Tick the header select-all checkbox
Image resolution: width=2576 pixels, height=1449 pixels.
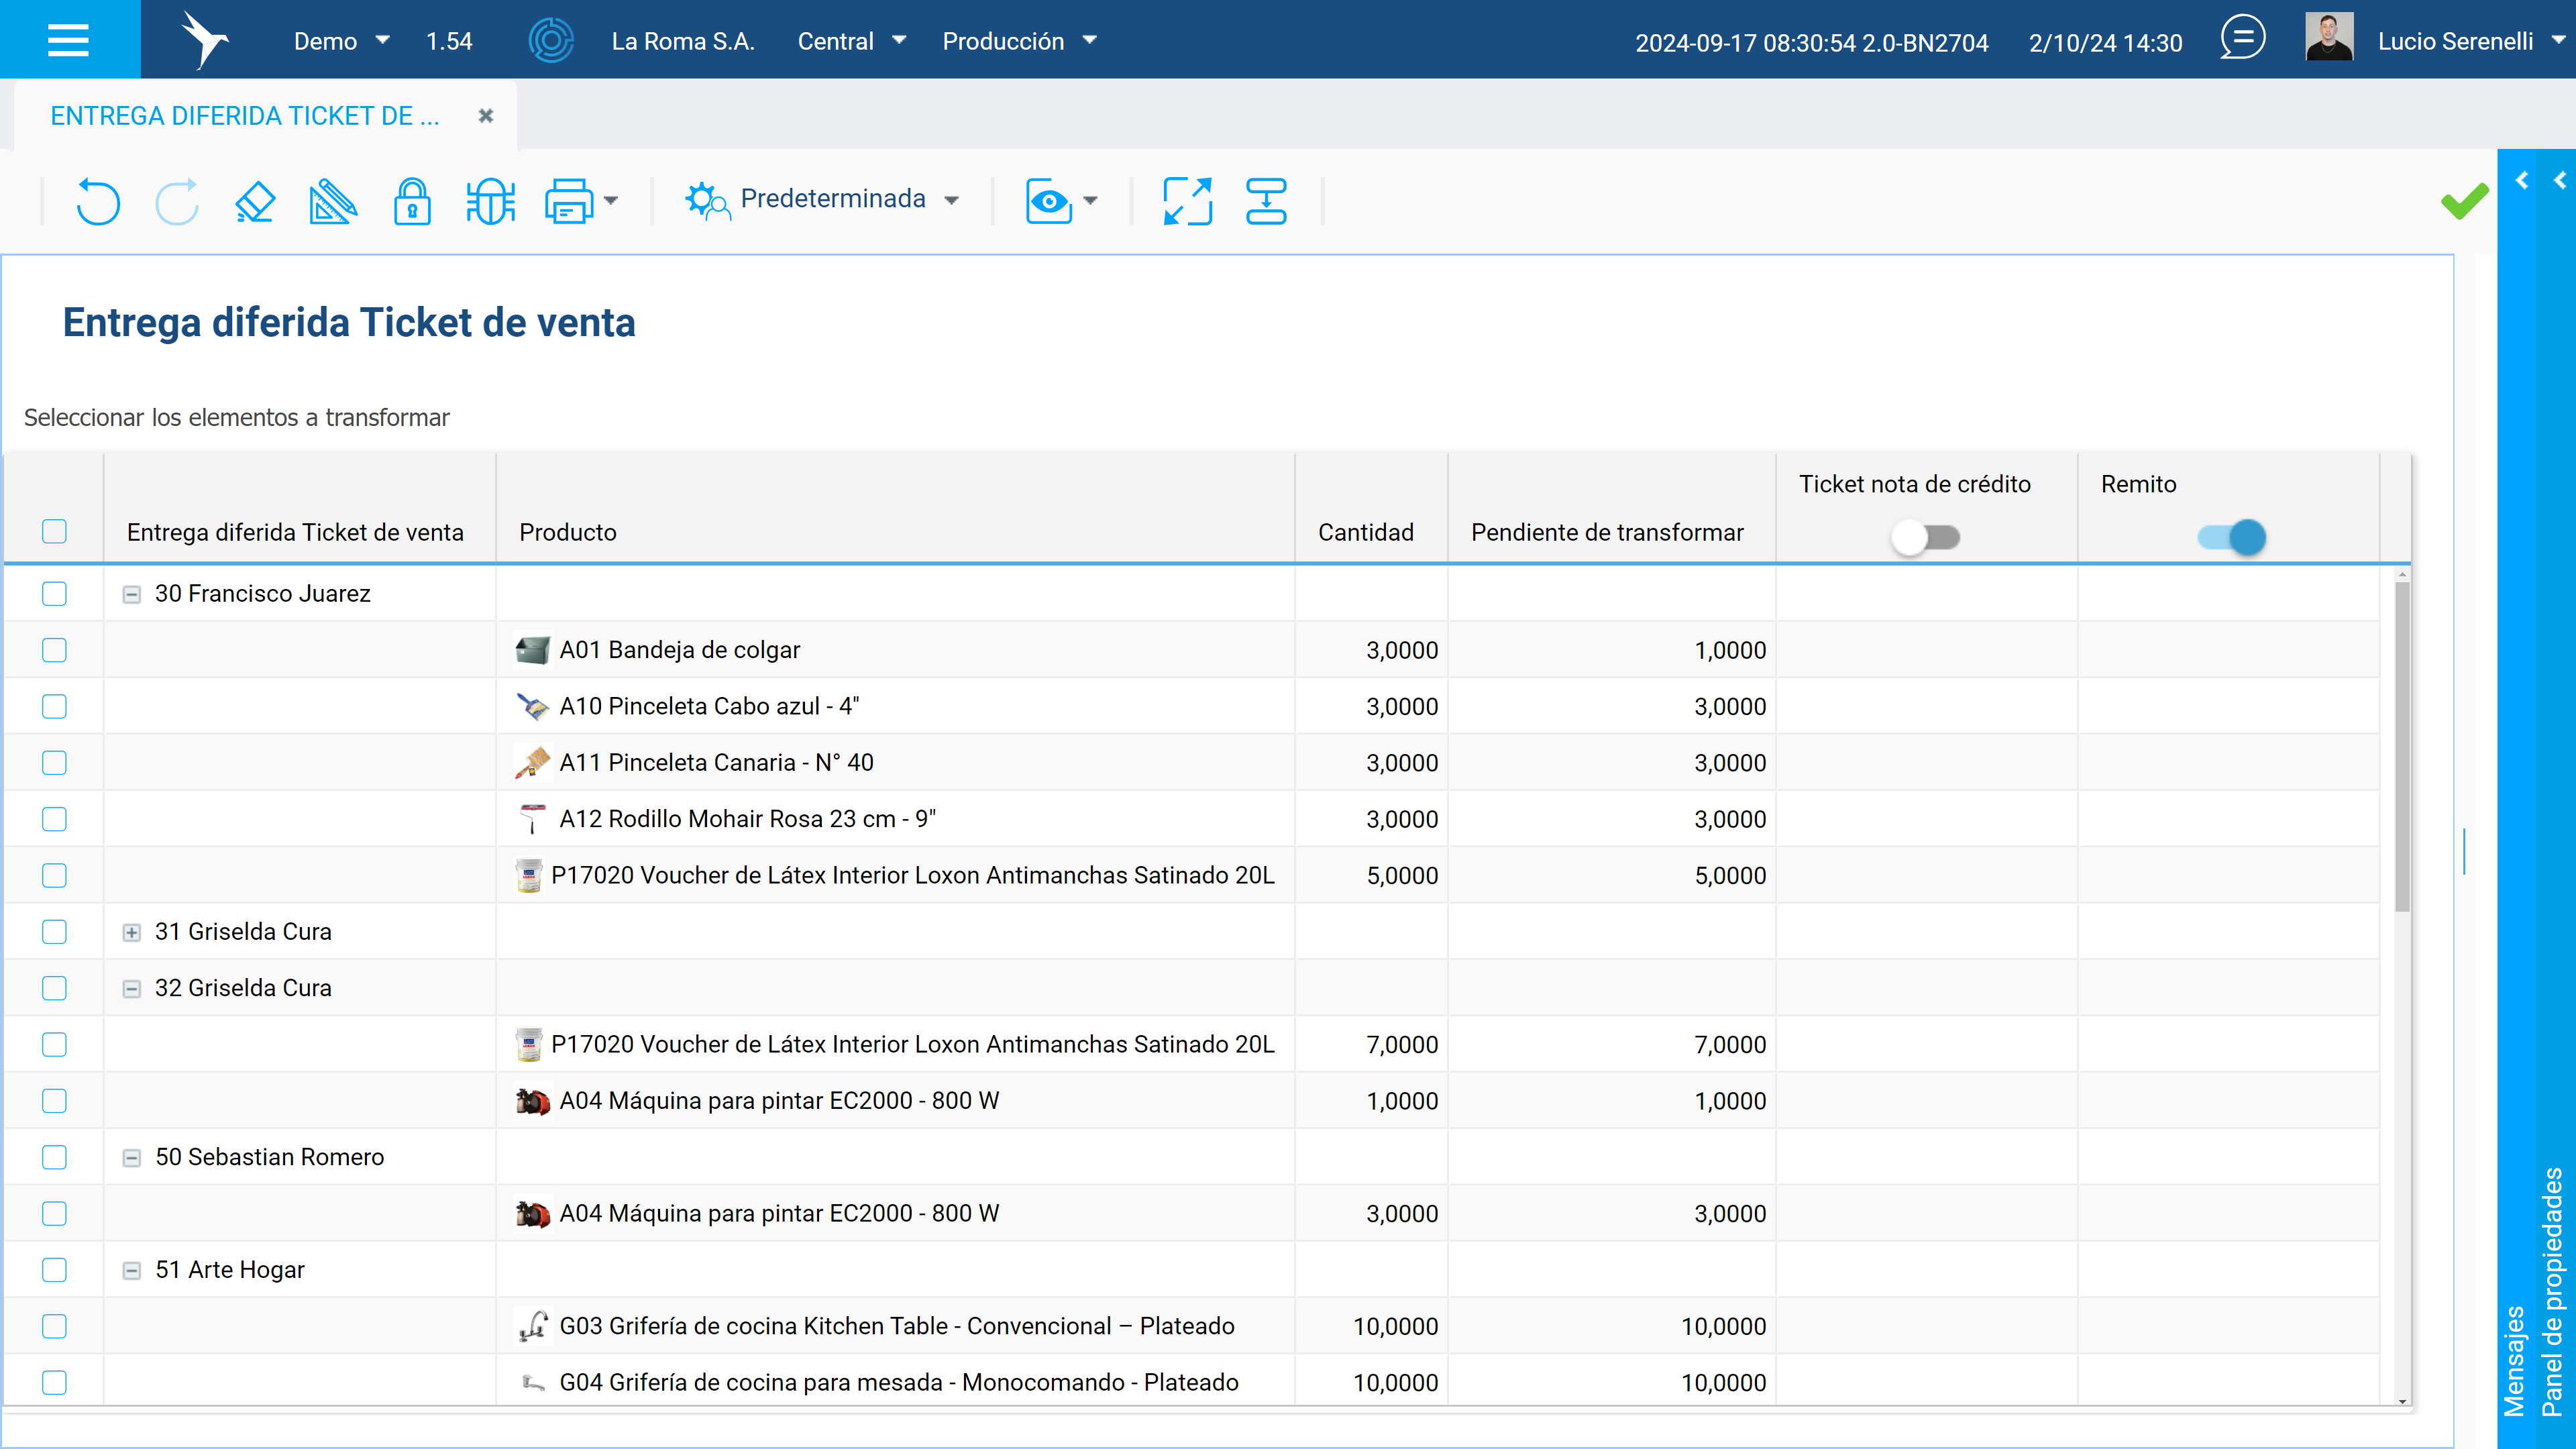point(54,531)
